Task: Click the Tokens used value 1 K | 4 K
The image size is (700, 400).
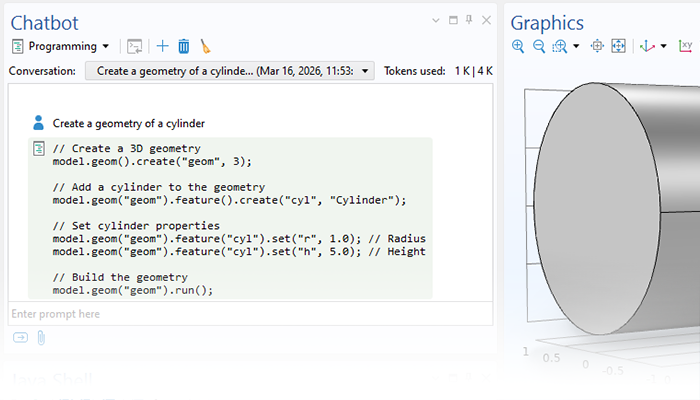Action: 474,71
